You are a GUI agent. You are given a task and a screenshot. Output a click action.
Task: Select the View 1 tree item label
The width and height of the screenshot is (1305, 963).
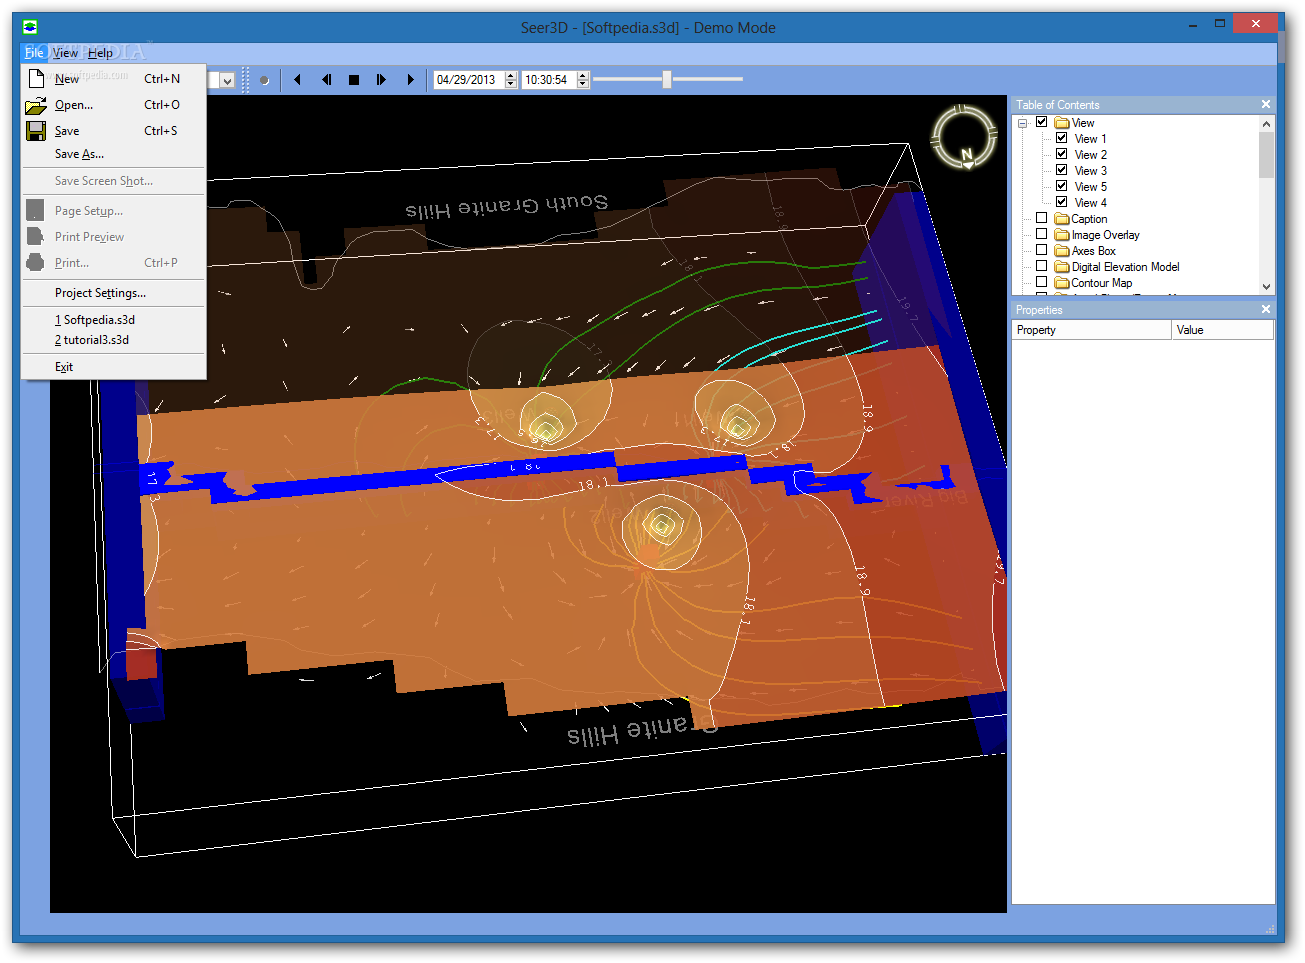tap(1091, 139)
